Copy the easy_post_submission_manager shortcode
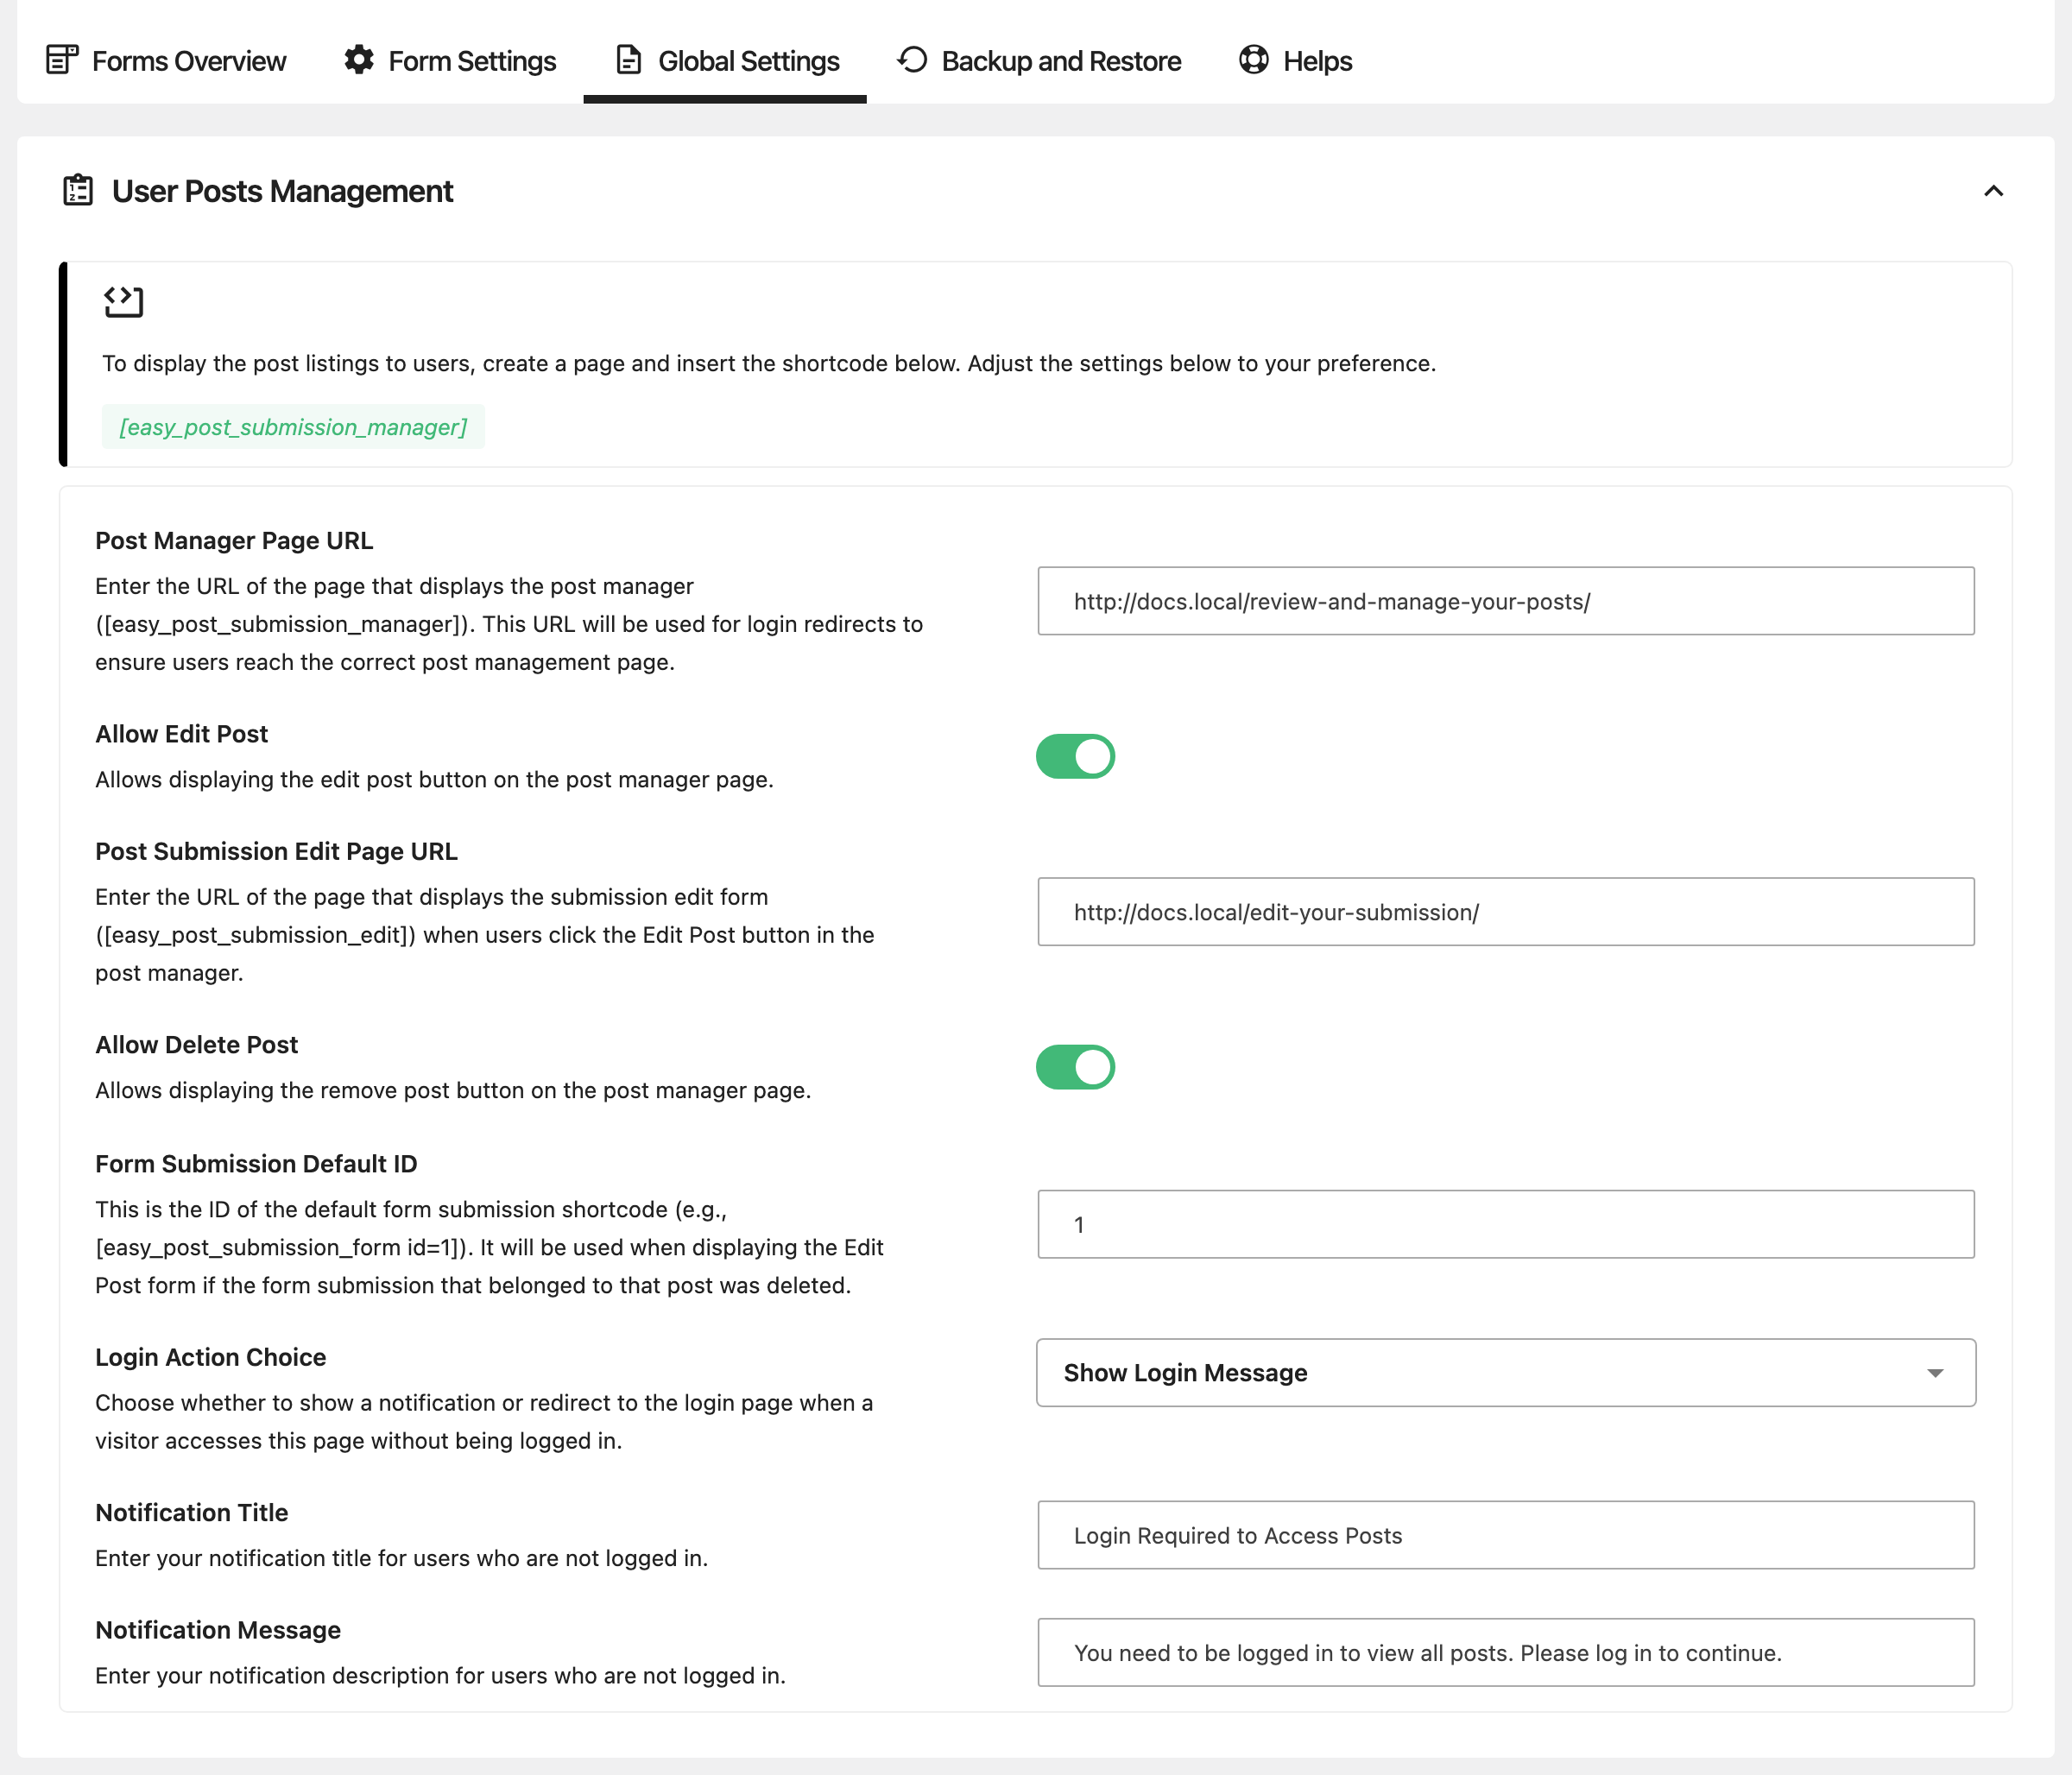This screenshot has height=1775, width=2072. 293,427
